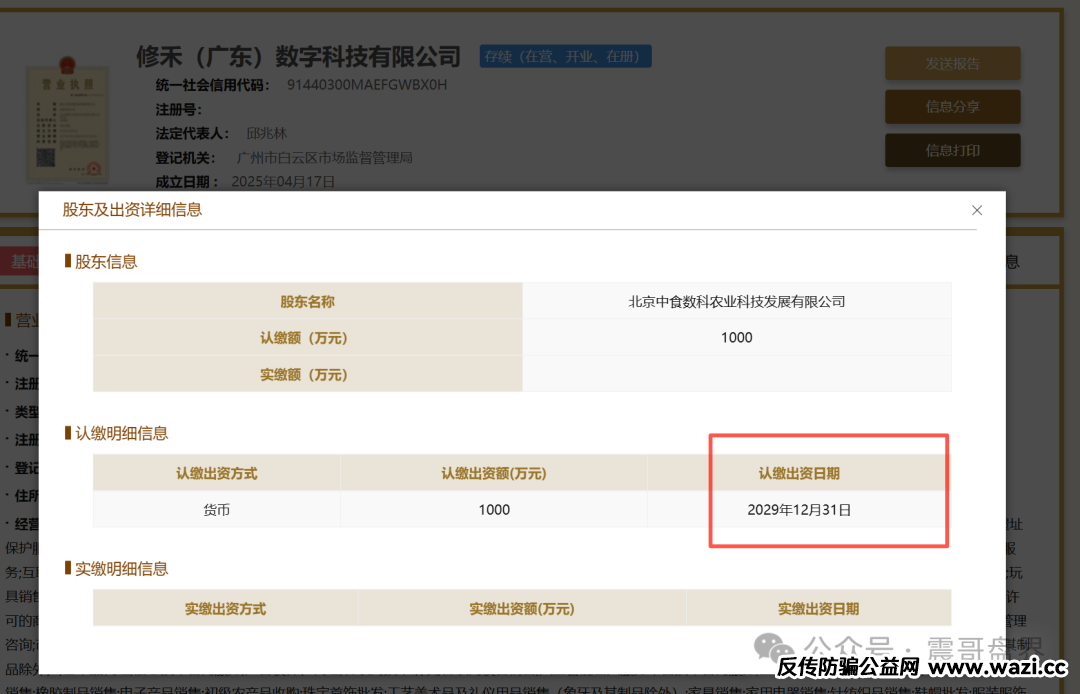Click legal representative name 邱兆林
This screenshot has width=1080, height=694.
tap(266, 133)
